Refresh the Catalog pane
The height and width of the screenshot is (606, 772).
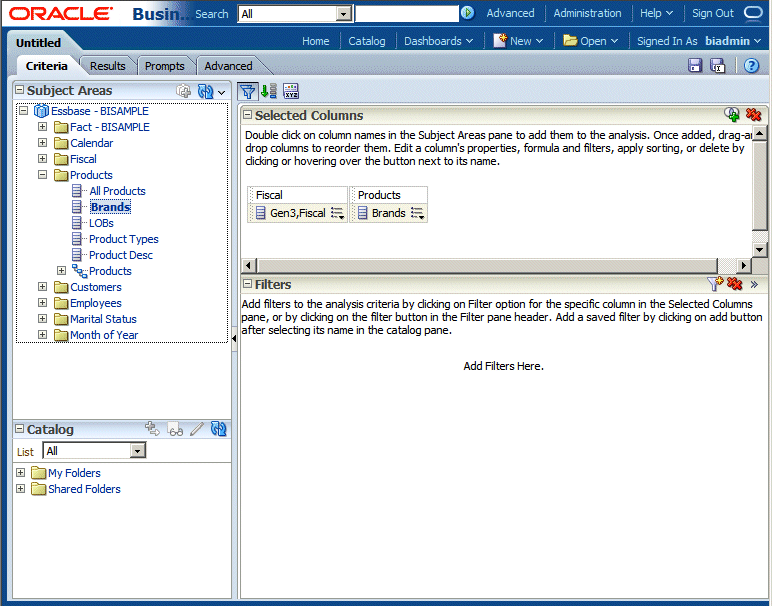(x=218, y=429)
